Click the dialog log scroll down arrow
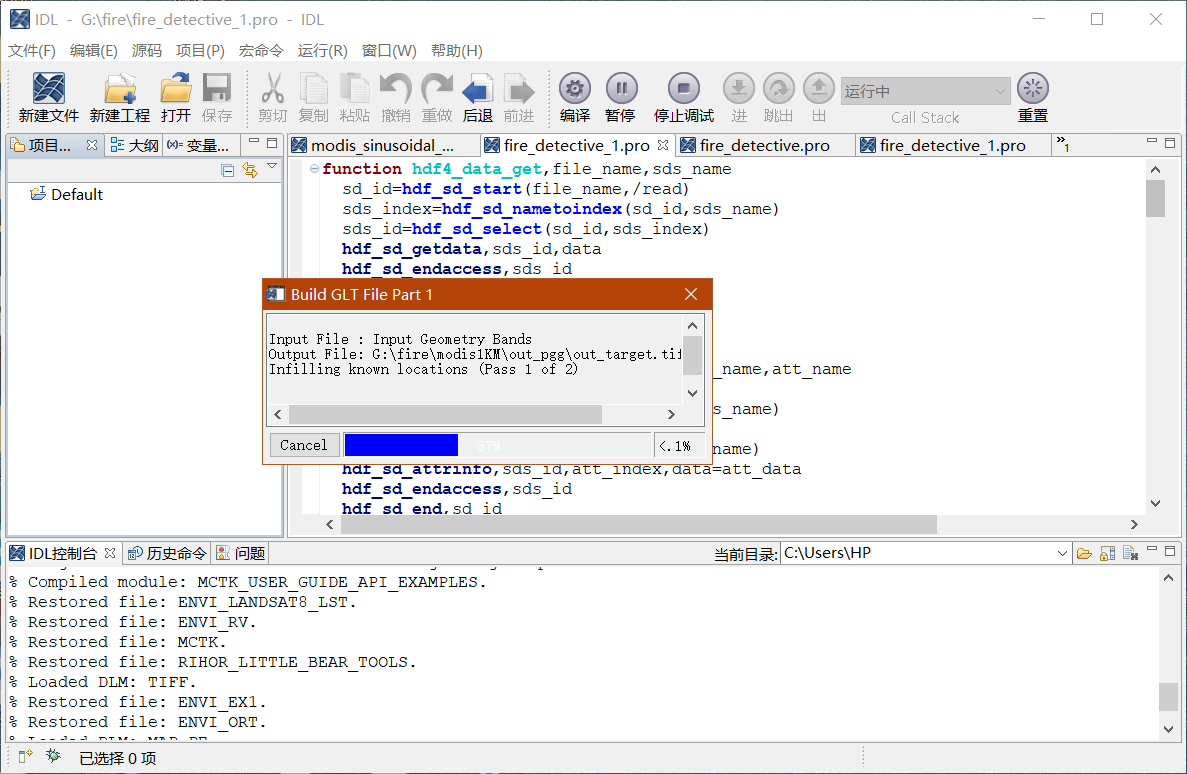The height and width of the screenshot is (774, 1187). (x=692, y=393)
